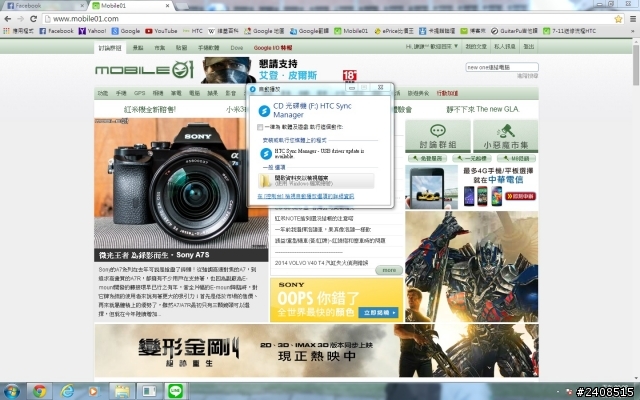The height and width of the screenshot is (400, 640).
Task: Open the Chrome menu icon
Action: click(x=633, y=19)
